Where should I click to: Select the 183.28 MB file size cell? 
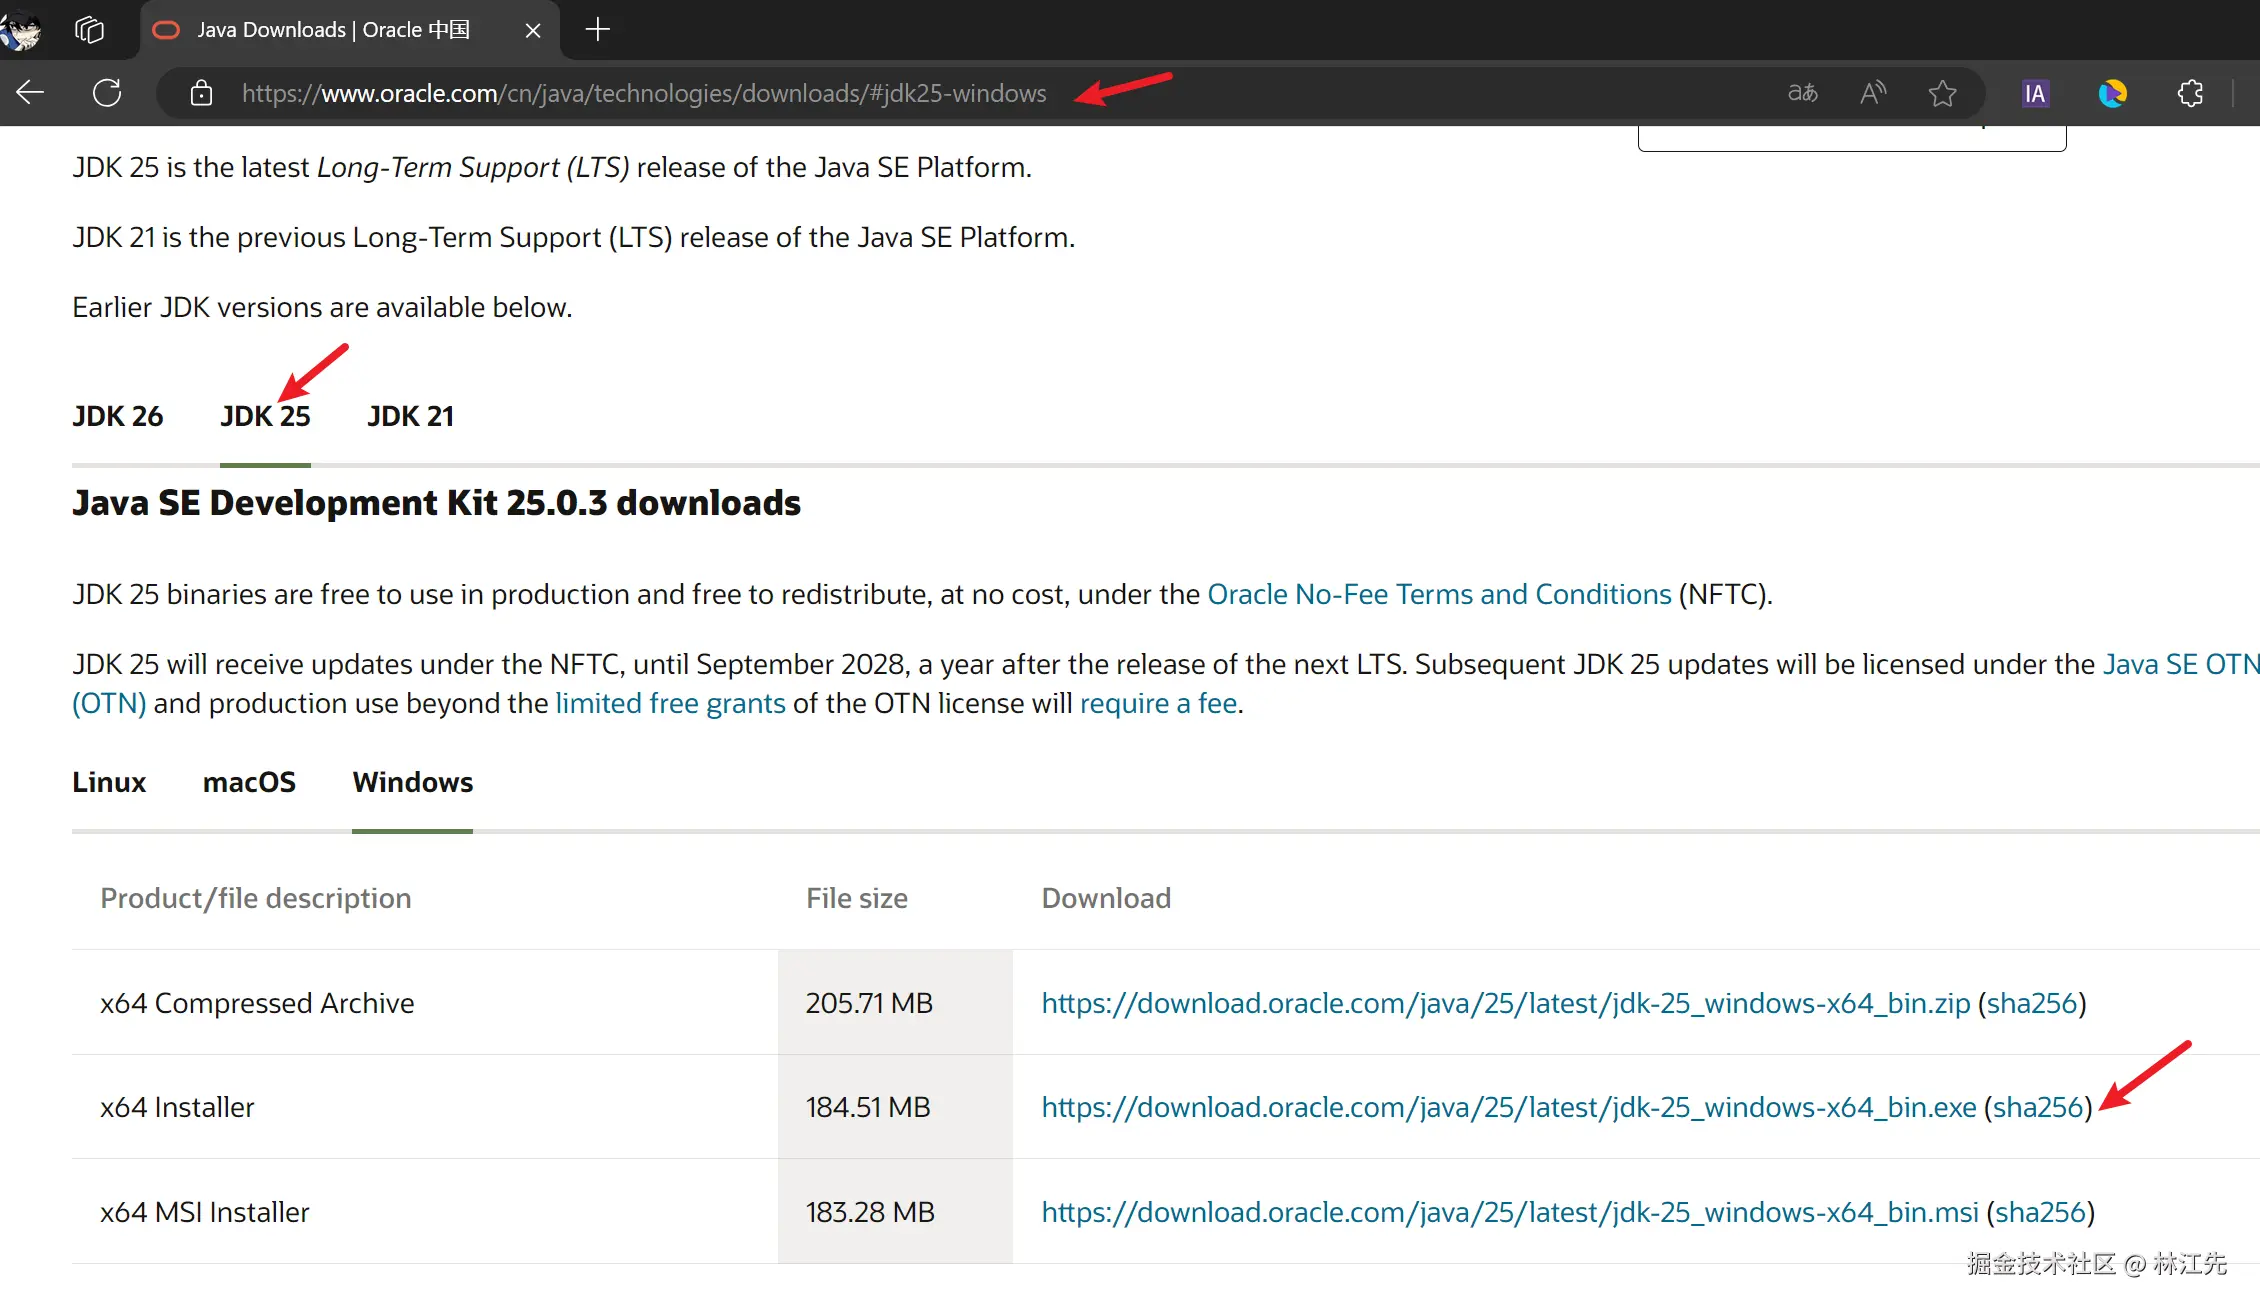tap(895, 1212)
